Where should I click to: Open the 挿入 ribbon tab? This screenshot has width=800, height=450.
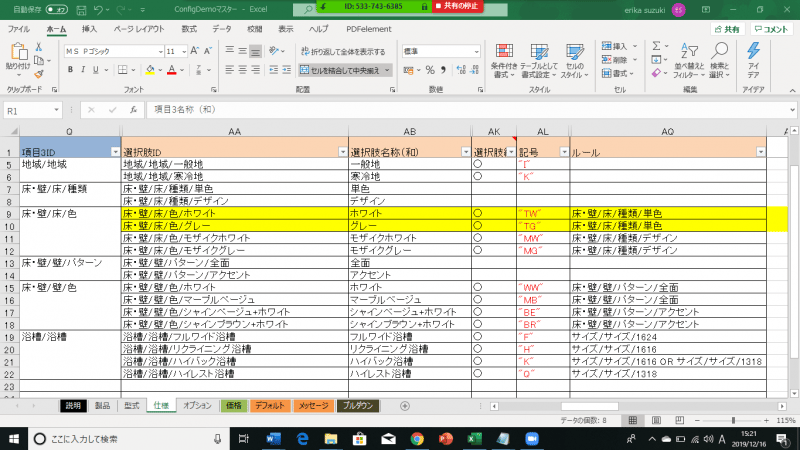(89, 29)
